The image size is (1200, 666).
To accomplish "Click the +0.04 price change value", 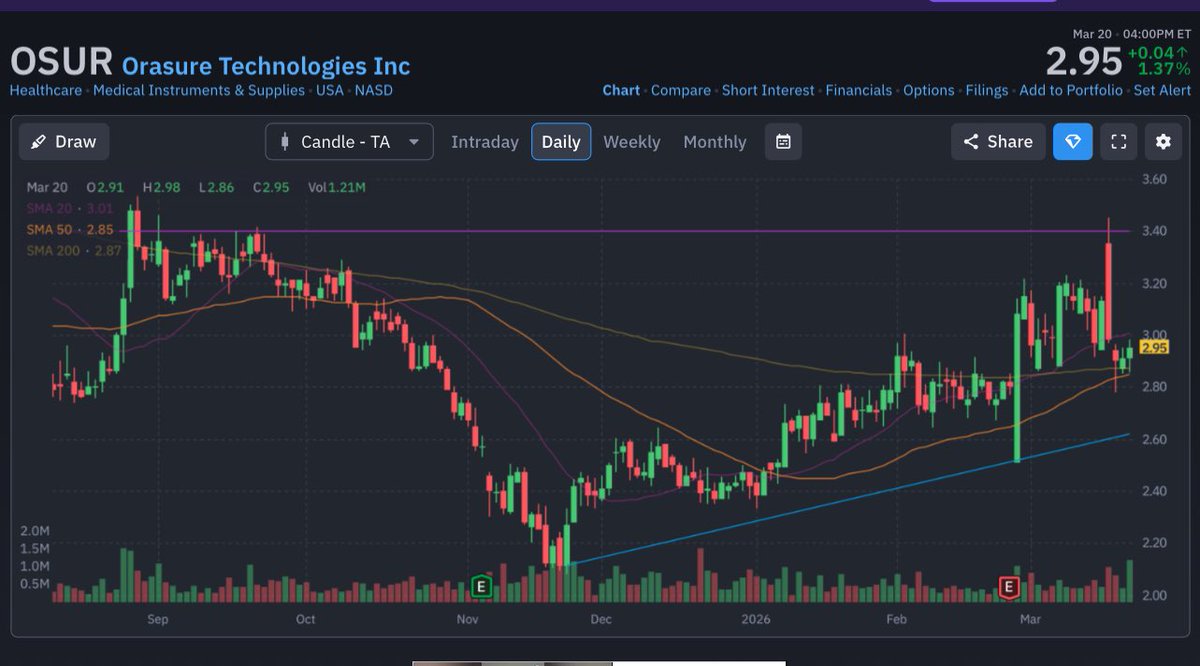I will 1159,52.
